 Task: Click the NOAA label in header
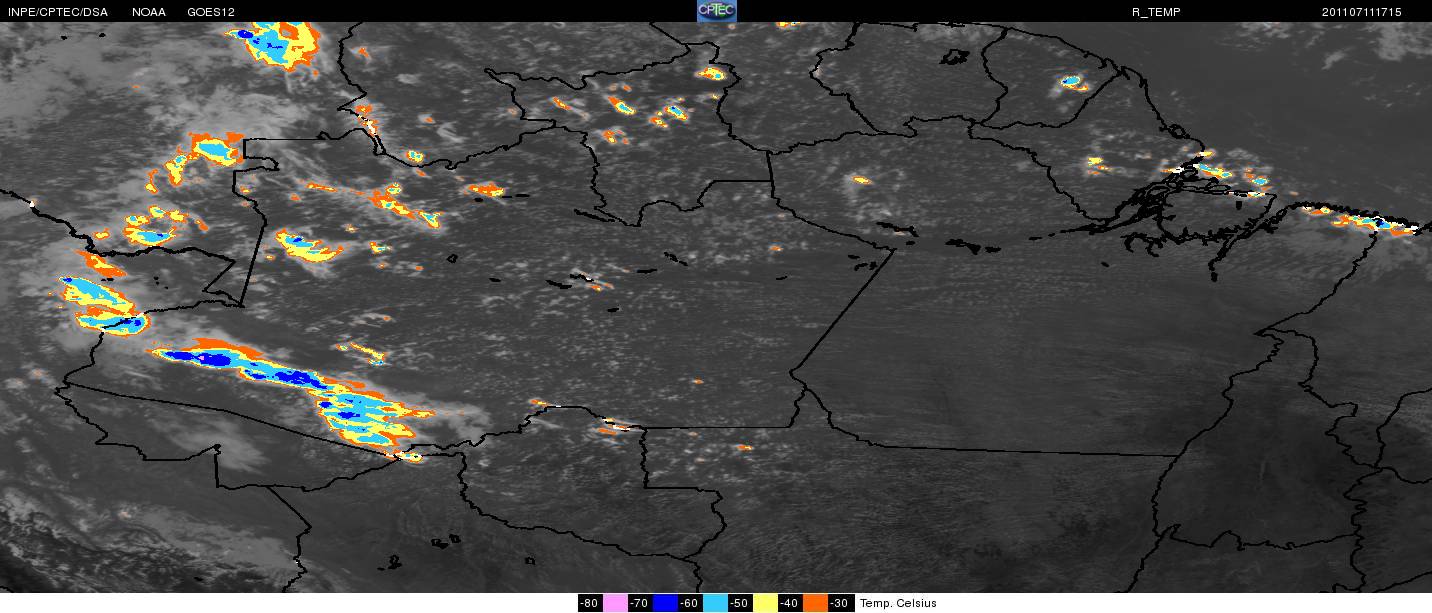click(x=149, y=12)
